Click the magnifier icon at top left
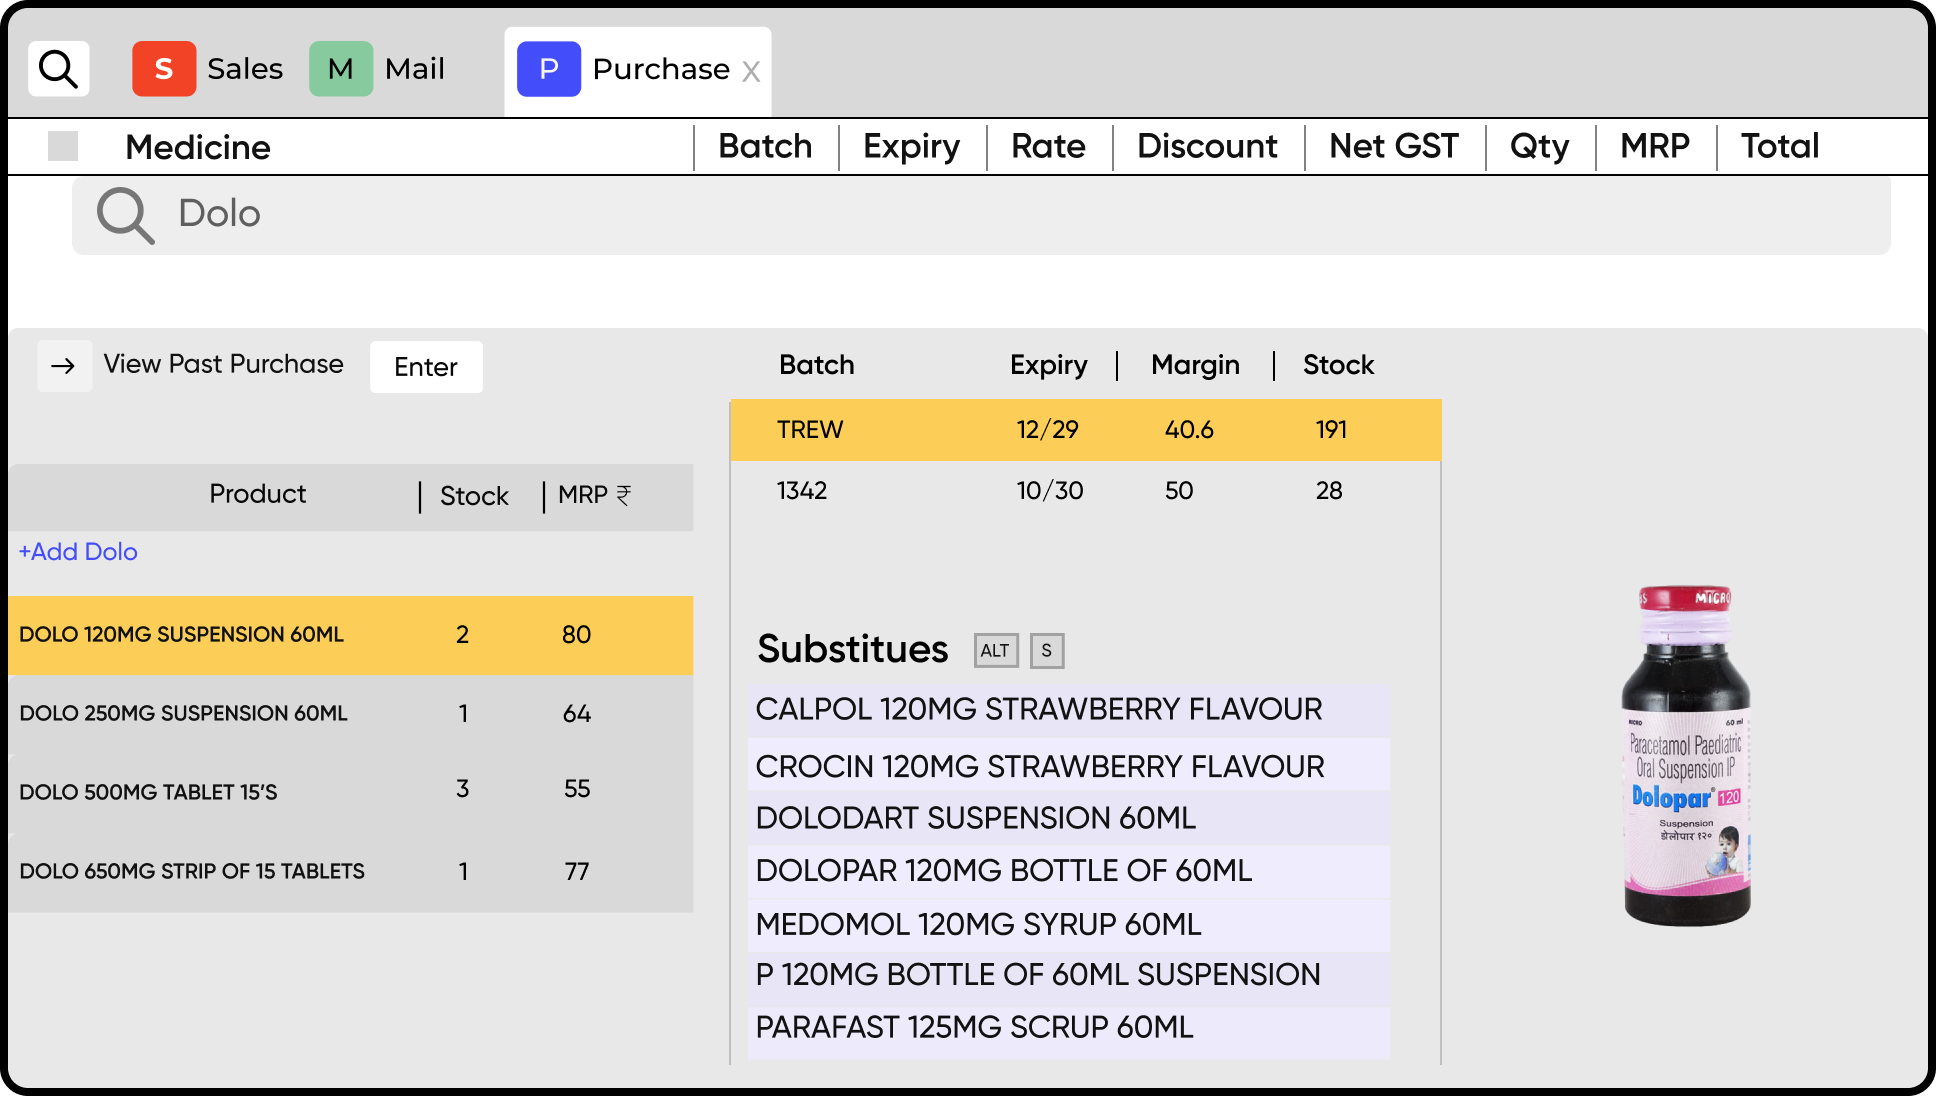1936x1096 pixels. tap(58, 69)
